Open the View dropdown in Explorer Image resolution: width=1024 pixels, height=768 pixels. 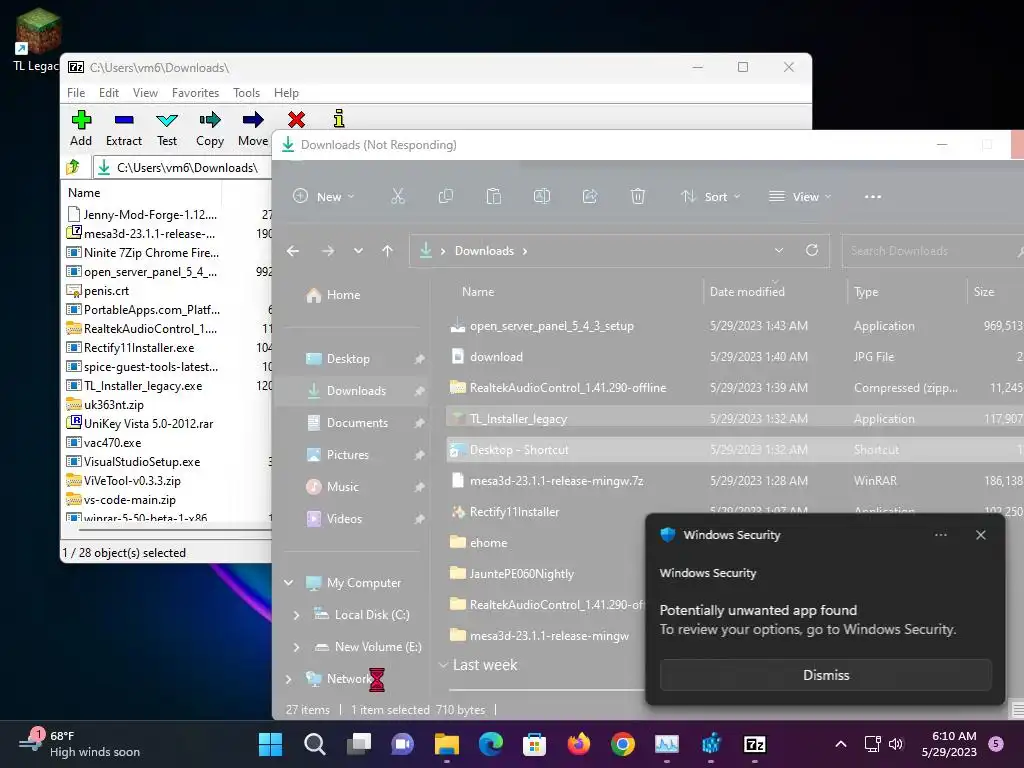point(800,197)
